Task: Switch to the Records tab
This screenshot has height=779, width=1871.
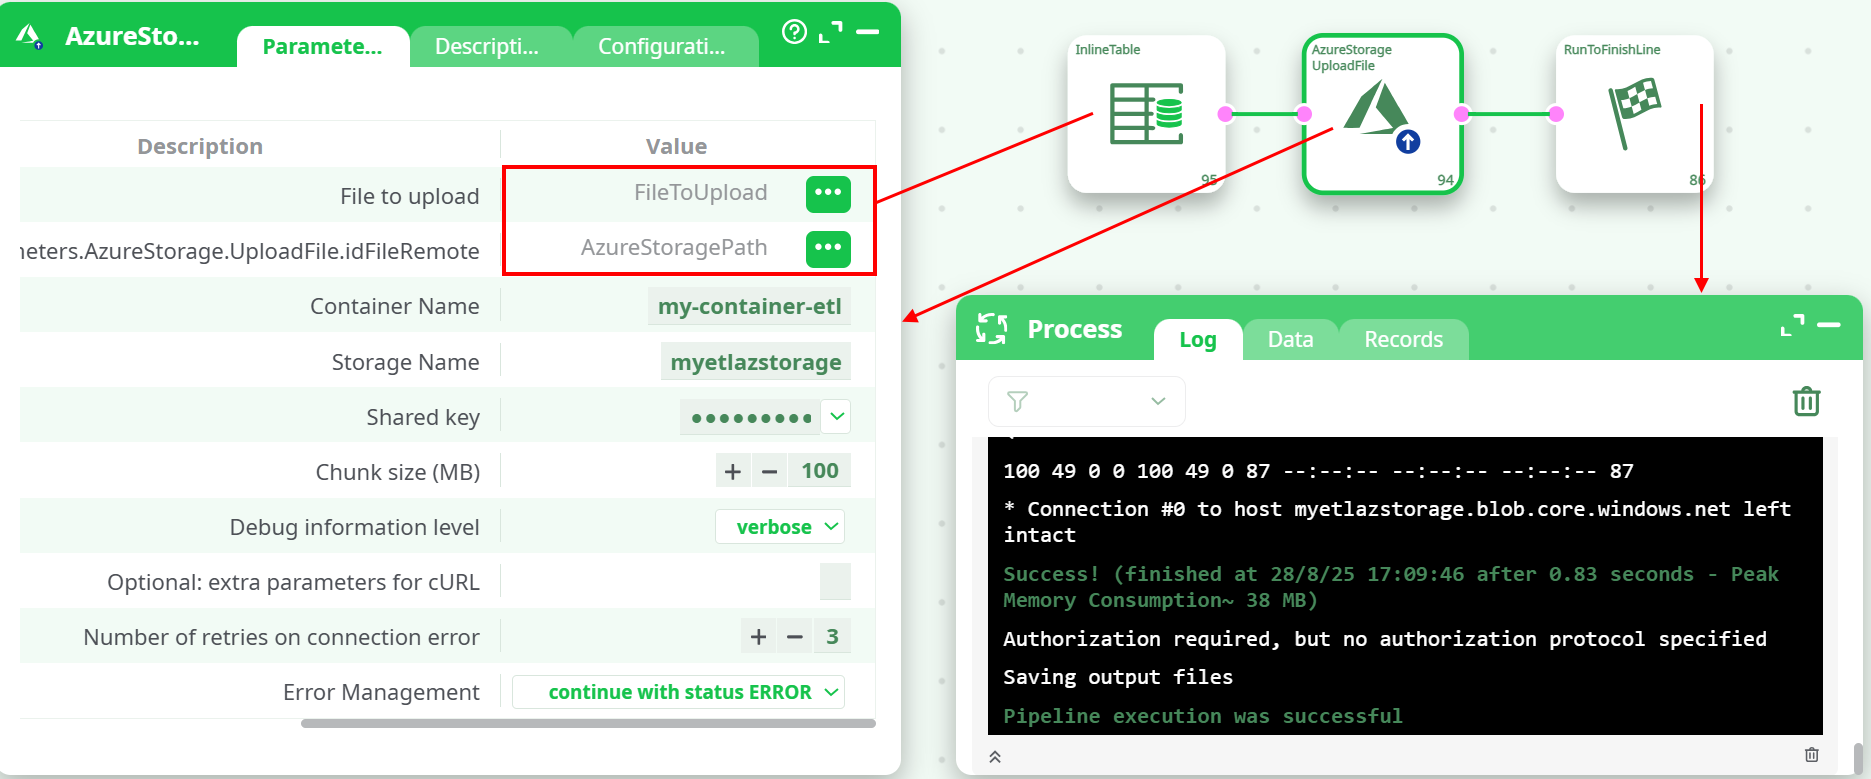Action: (1403, 340)
